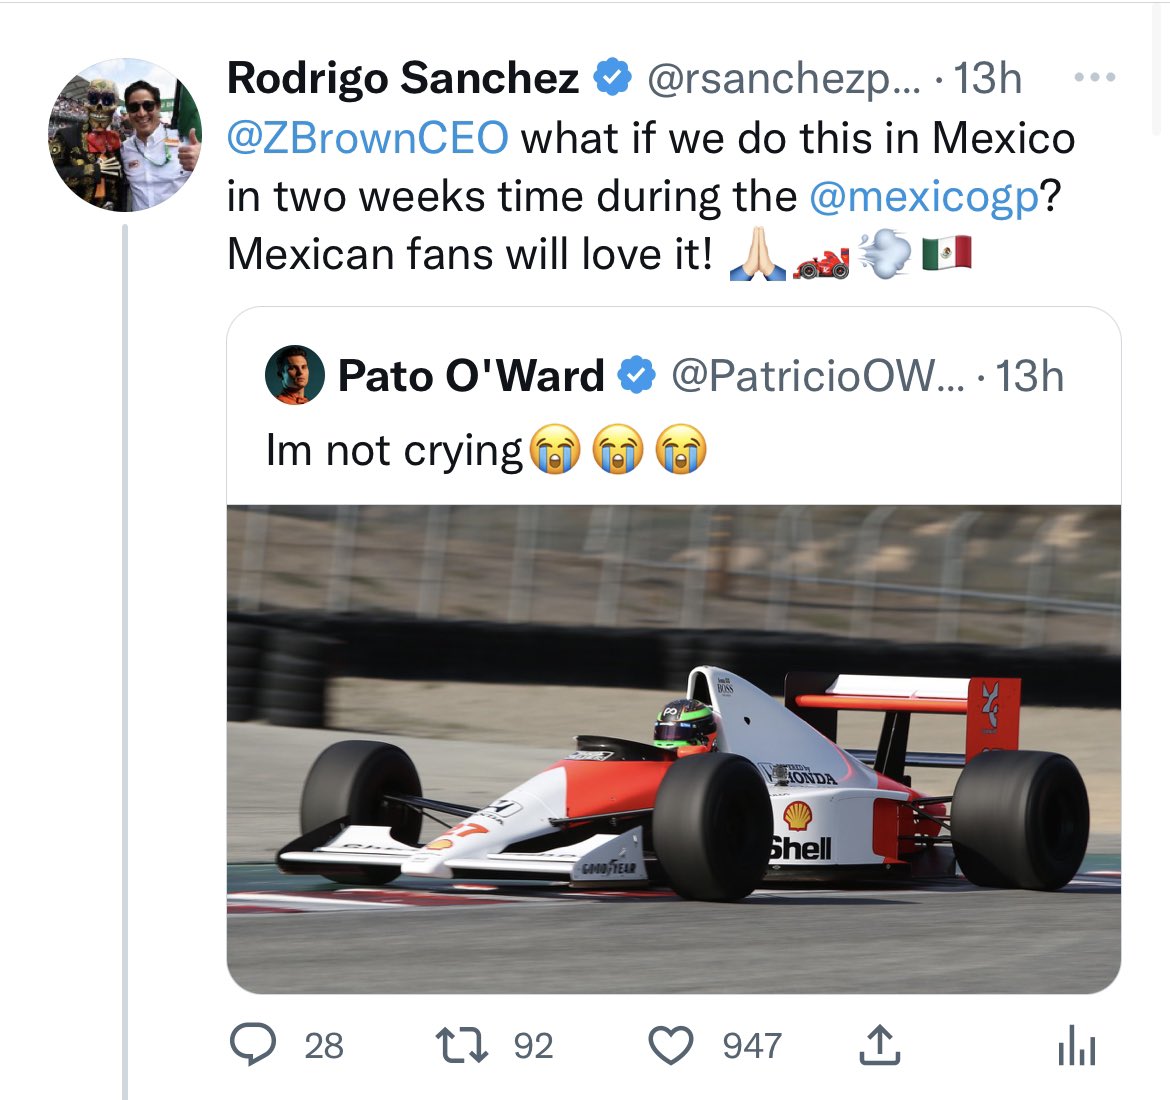Click the 13h timestamp on Rodrigo's tweet

point(986,78)
